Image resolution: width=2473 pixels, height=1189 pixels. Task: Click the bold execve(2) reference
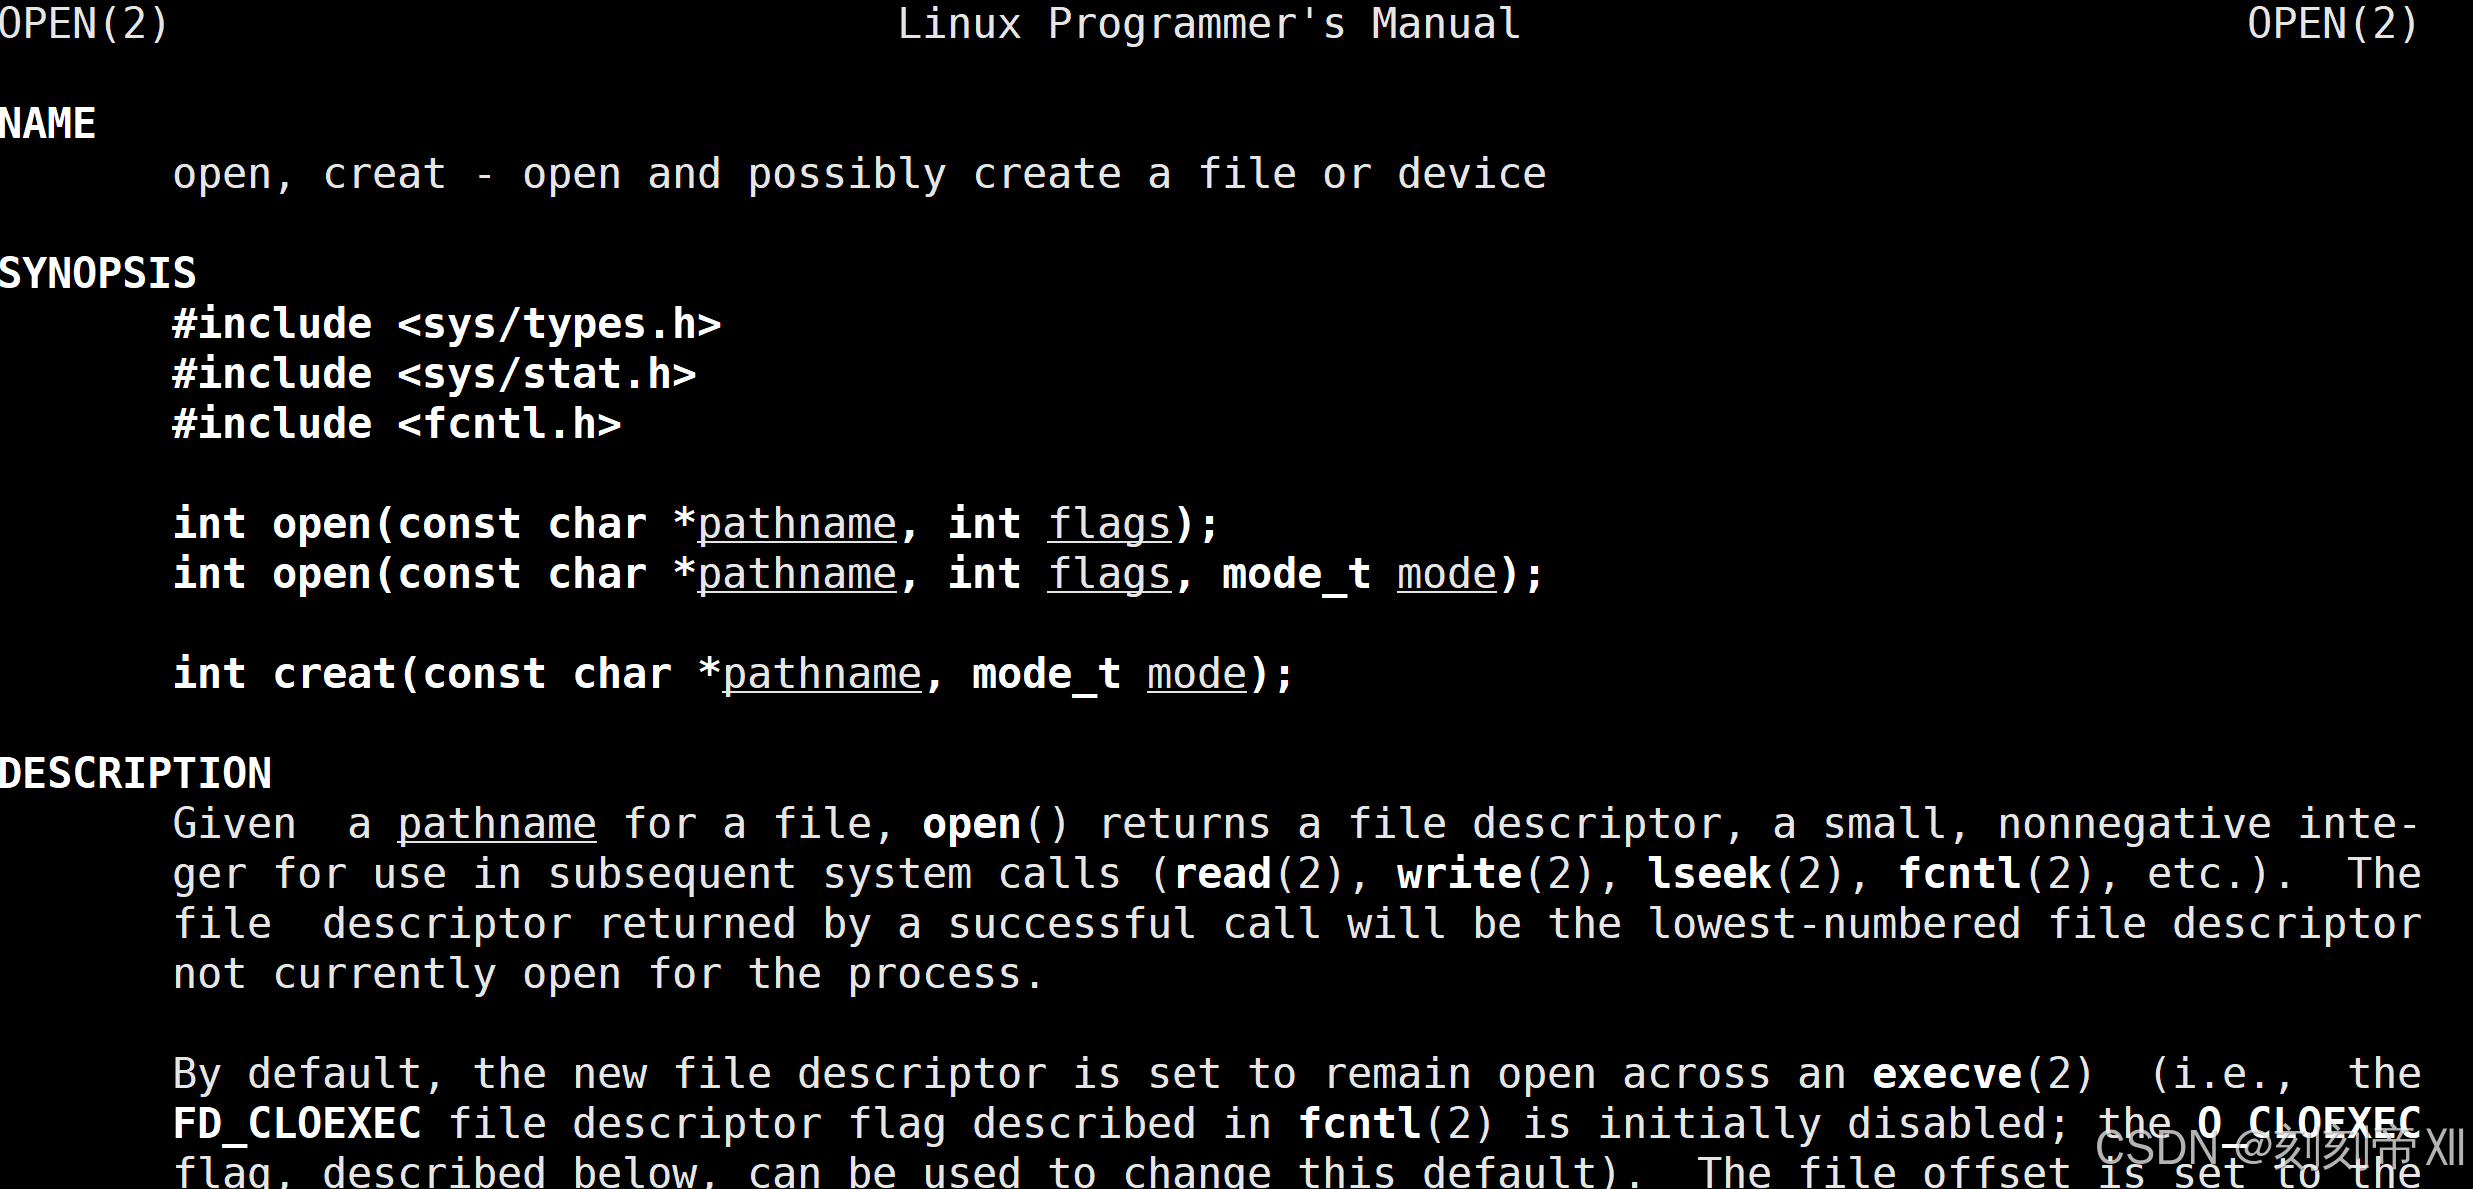click(1983, 1075)
